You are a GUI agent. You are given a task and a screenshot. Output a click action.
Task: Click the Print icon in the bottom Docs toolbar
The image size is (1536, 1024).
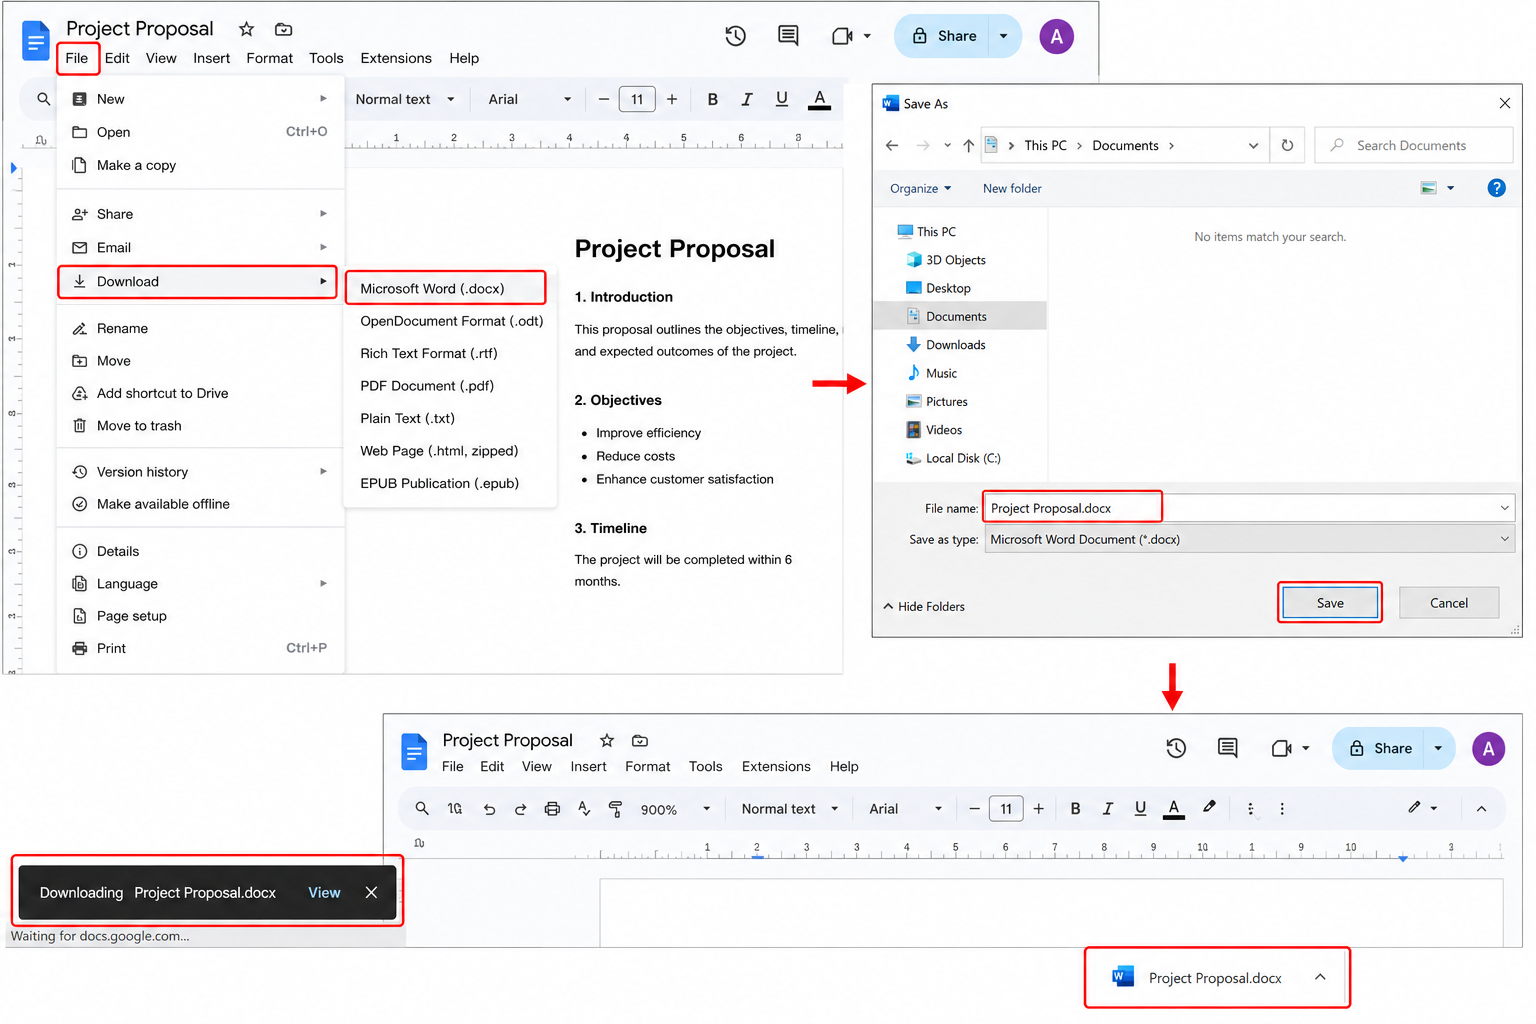552,809
